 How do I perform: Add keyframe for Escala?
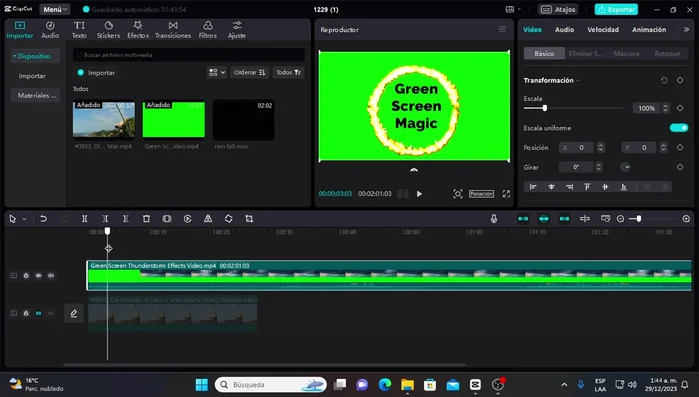coord(680,108)
